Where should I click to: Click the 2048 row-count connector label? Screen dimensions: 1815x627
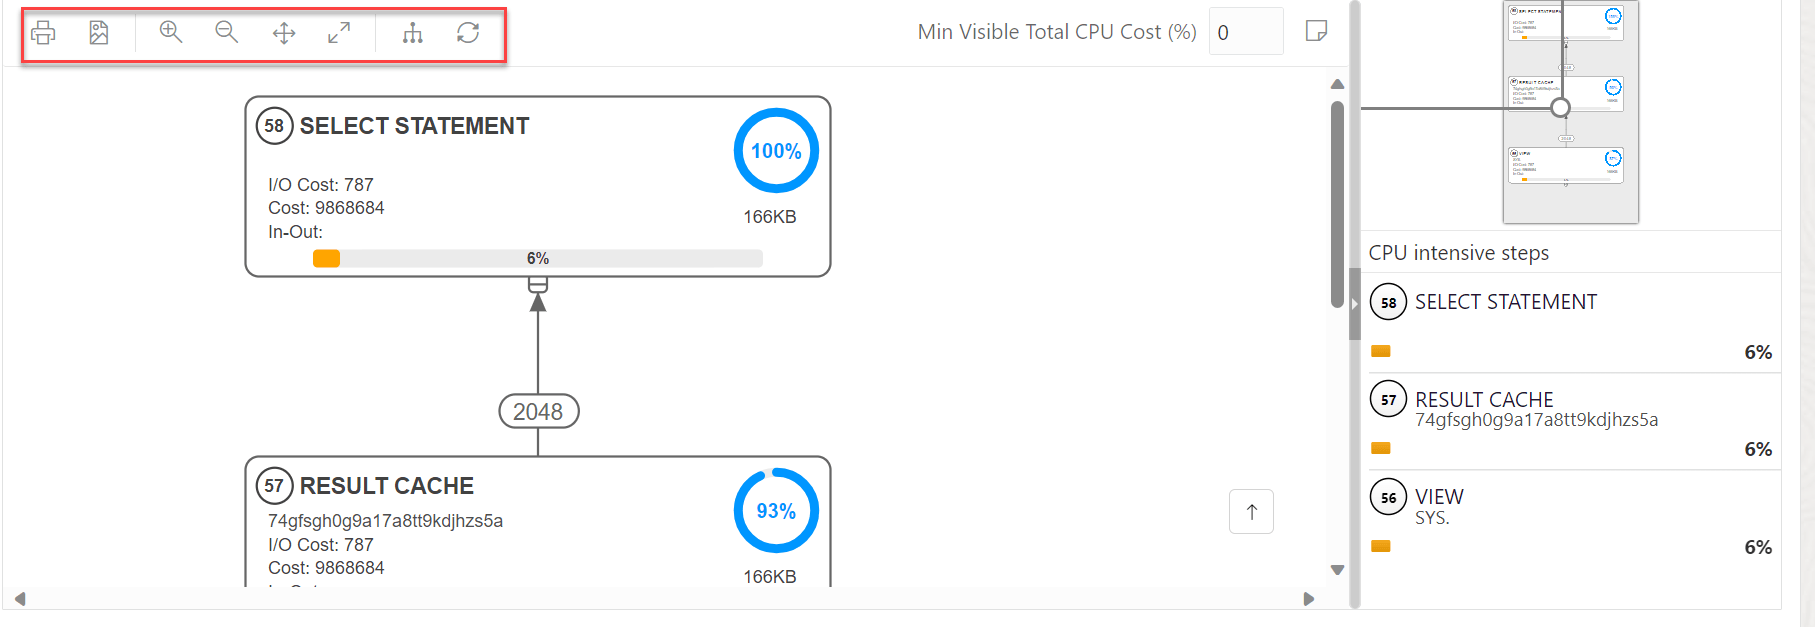tap(538, 412)
